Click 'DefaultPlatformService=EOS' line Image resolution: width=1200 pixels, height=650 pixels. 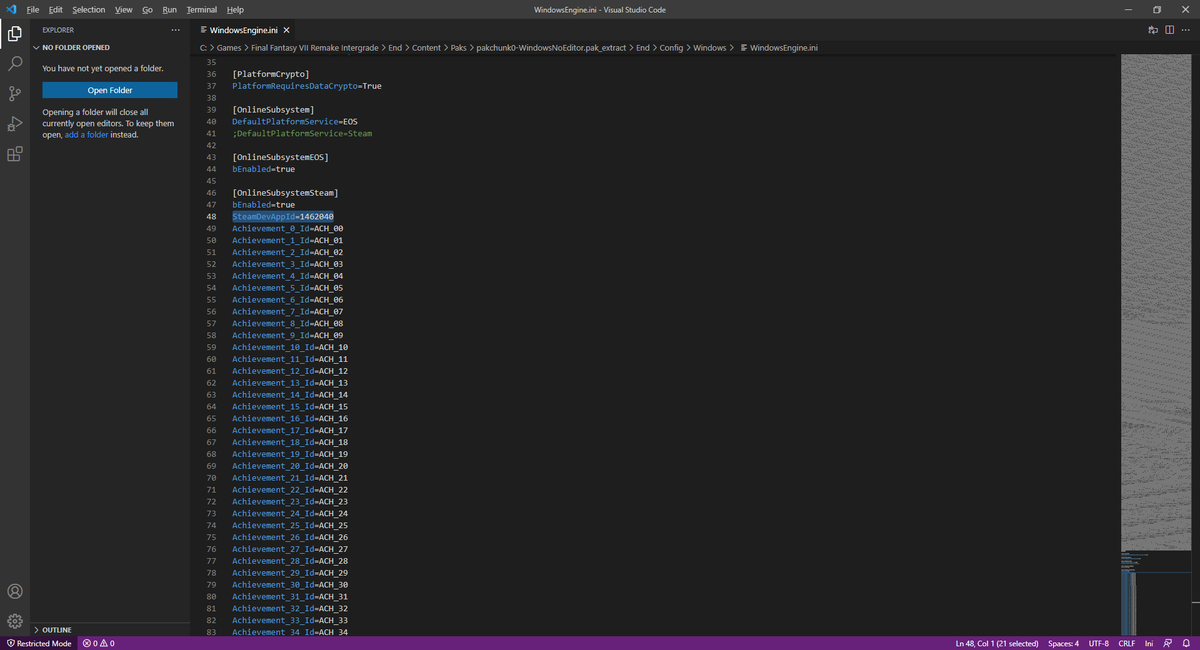coord(295,121)
